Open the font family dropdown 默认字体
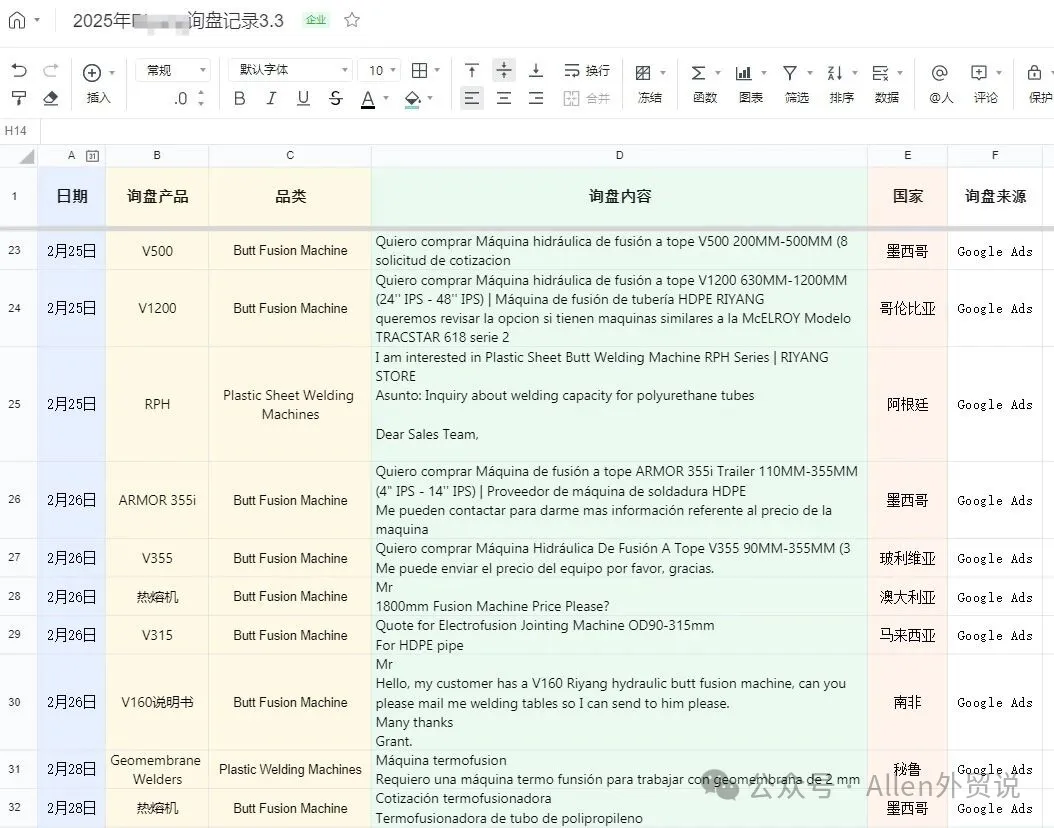Viewport: 1054px width, 828px height. tap(290, 70)
